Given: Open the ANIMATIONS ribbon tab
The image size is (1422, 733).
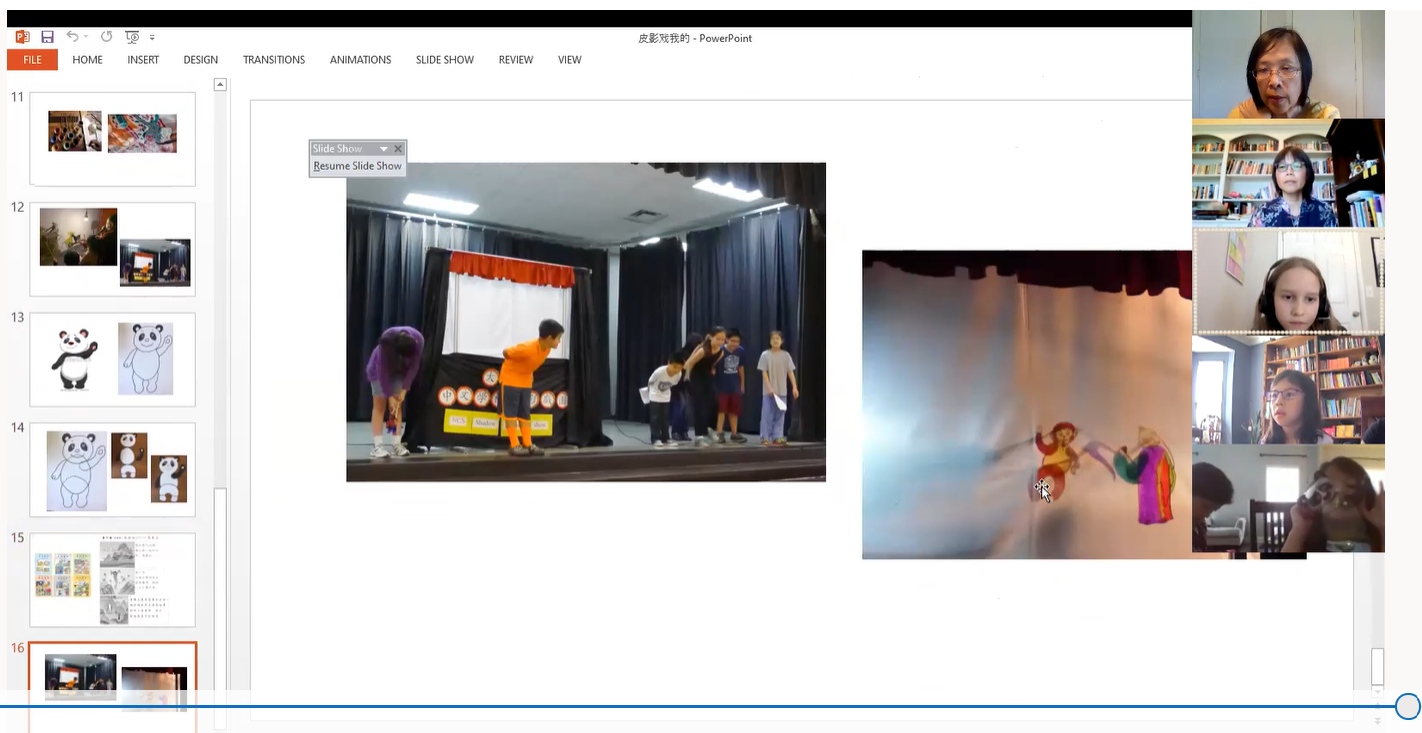Looking at the screenshot, I should pos(360,60).
